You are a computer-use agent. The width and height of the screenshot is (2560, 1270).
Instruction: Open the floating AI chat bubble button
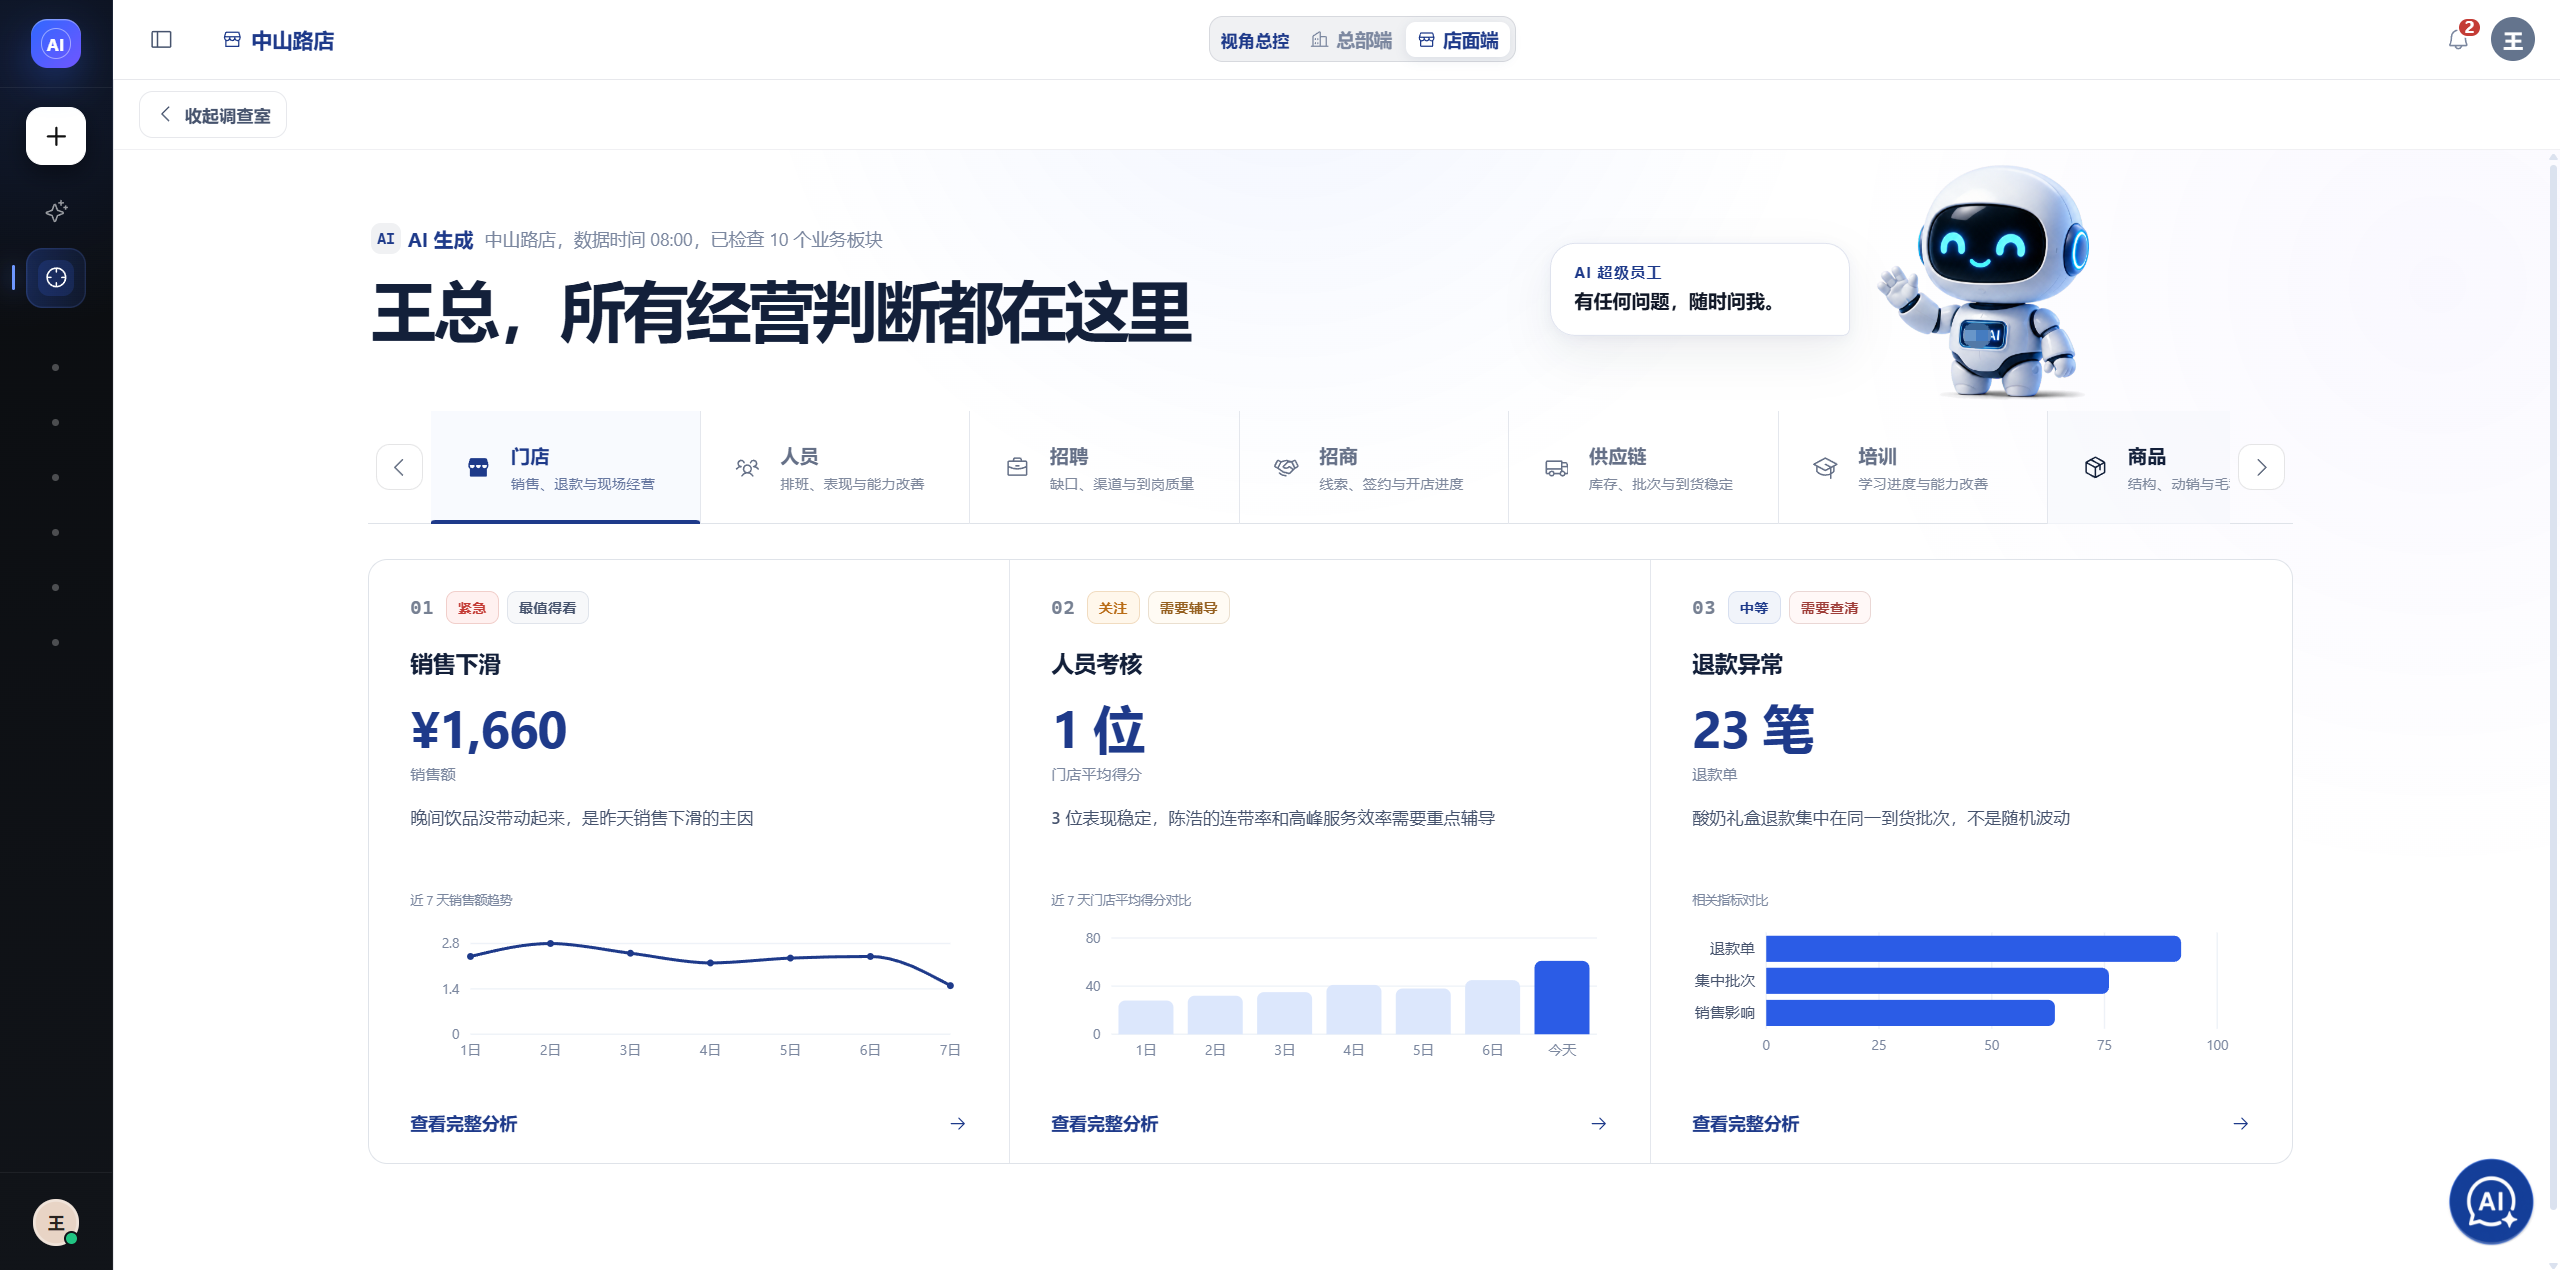tap(2491, 1201)
